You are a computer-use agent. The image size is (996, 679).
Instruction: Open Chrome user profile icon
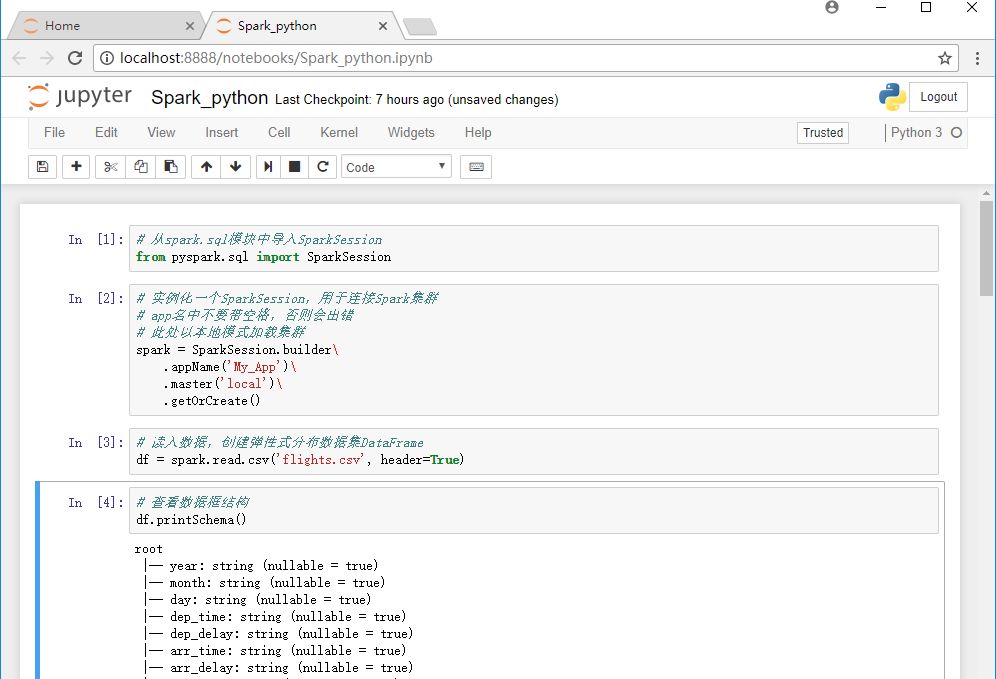pos(831,7)
